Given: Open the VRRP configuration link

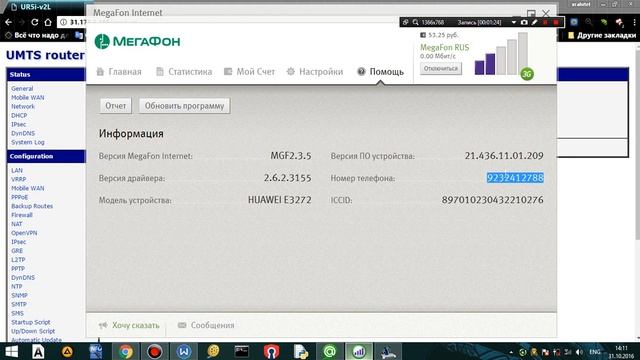Looking at the screenshot, I should pyautogui.click(x=18, y=179).
